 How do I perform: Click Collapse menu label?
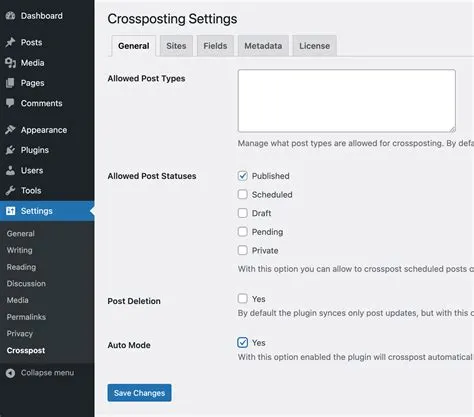[47, 373]
